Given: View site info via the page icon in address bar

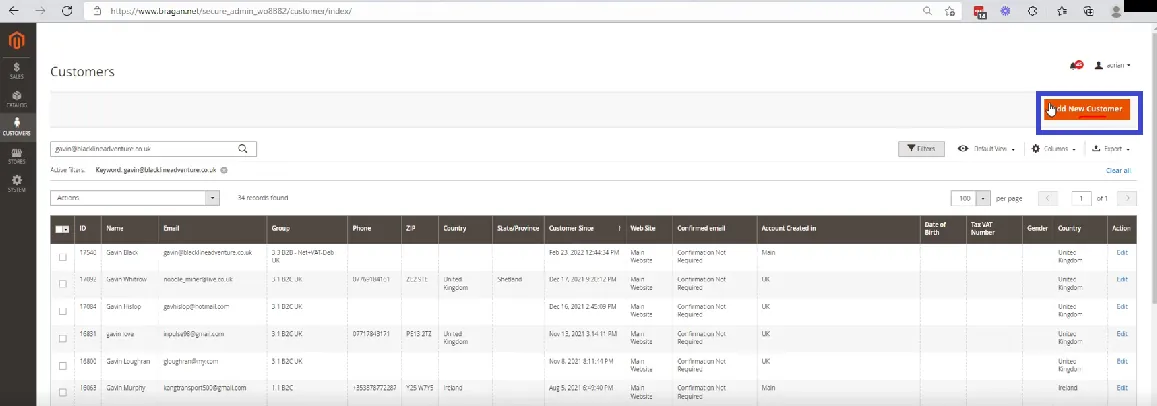Looking at the screenshot, I should (97, 12).
